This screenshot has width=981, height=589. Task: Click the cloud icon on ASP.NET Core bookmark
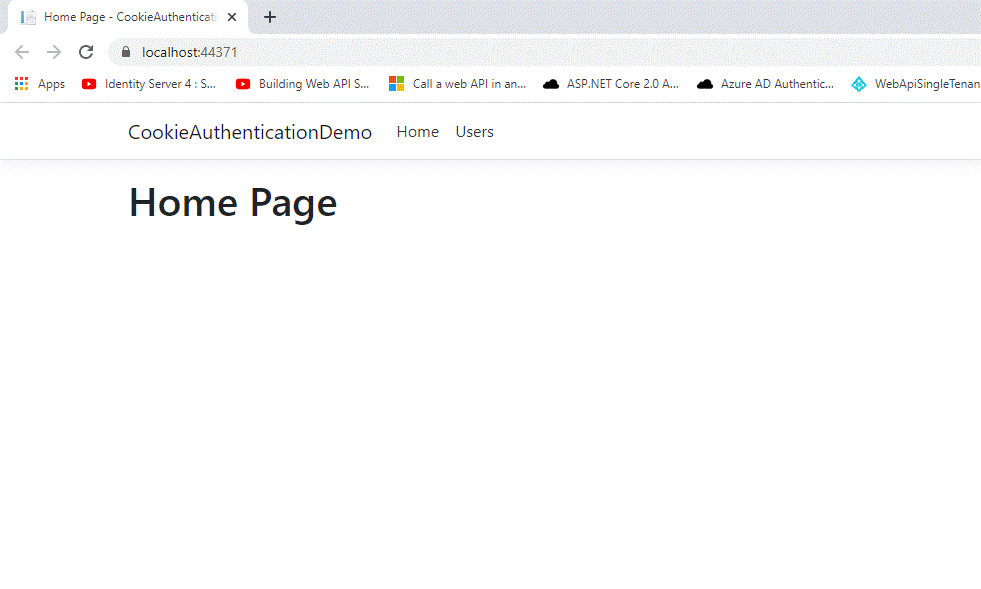[551, 84]
